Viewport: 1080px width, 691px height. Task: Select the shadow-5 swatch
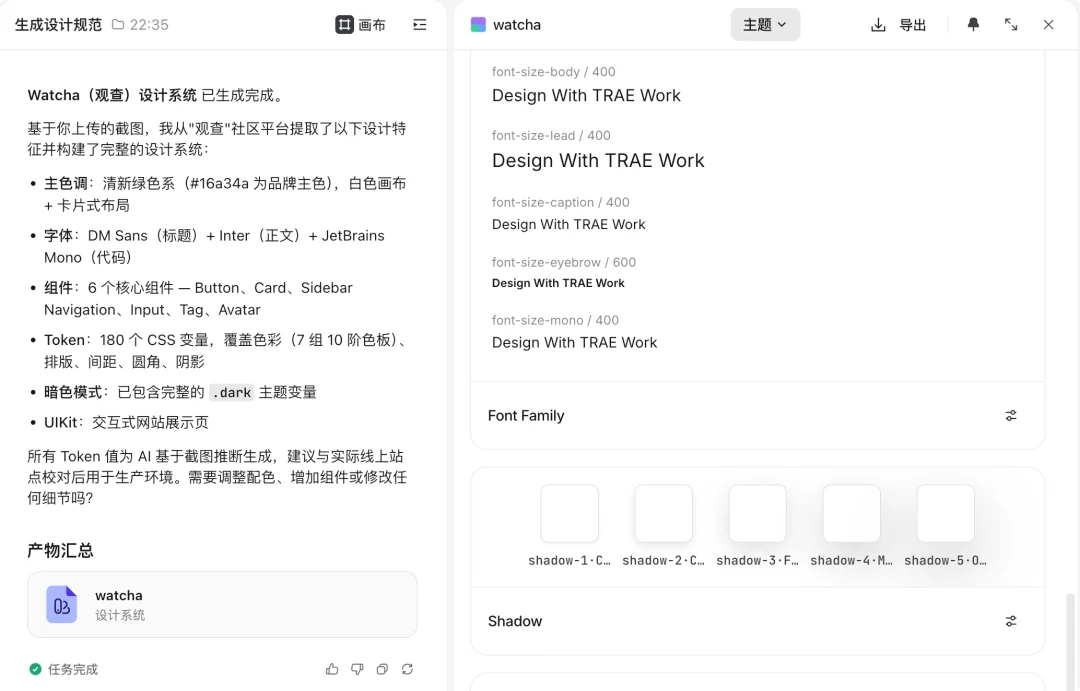946,513
